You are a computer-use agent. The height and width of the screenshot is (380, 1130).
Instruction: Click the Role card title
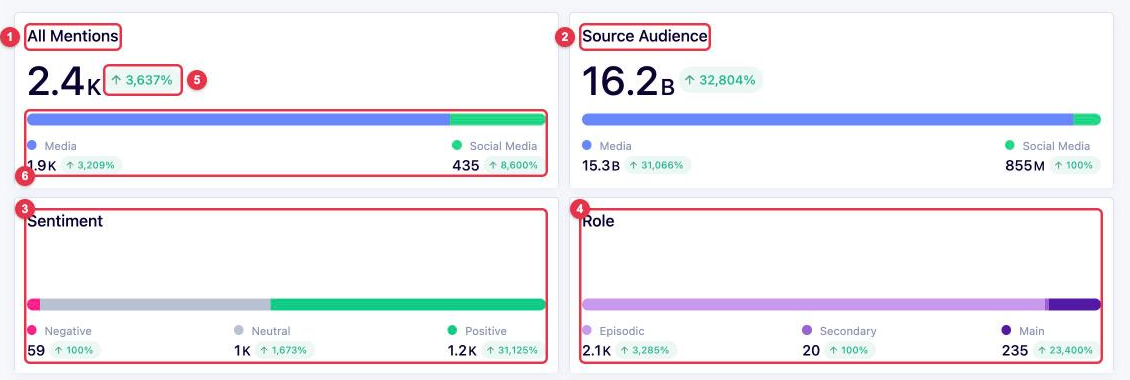[598, 221]
